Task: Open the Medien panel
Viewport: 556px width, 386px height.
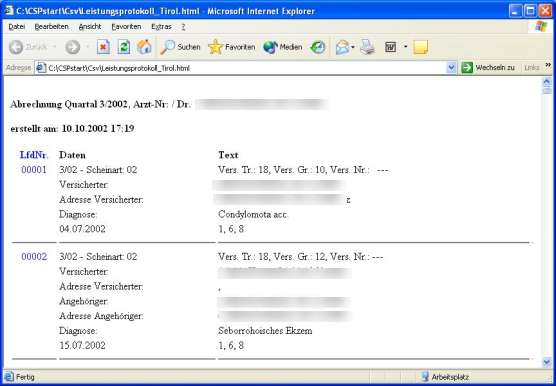Action: 283,47
